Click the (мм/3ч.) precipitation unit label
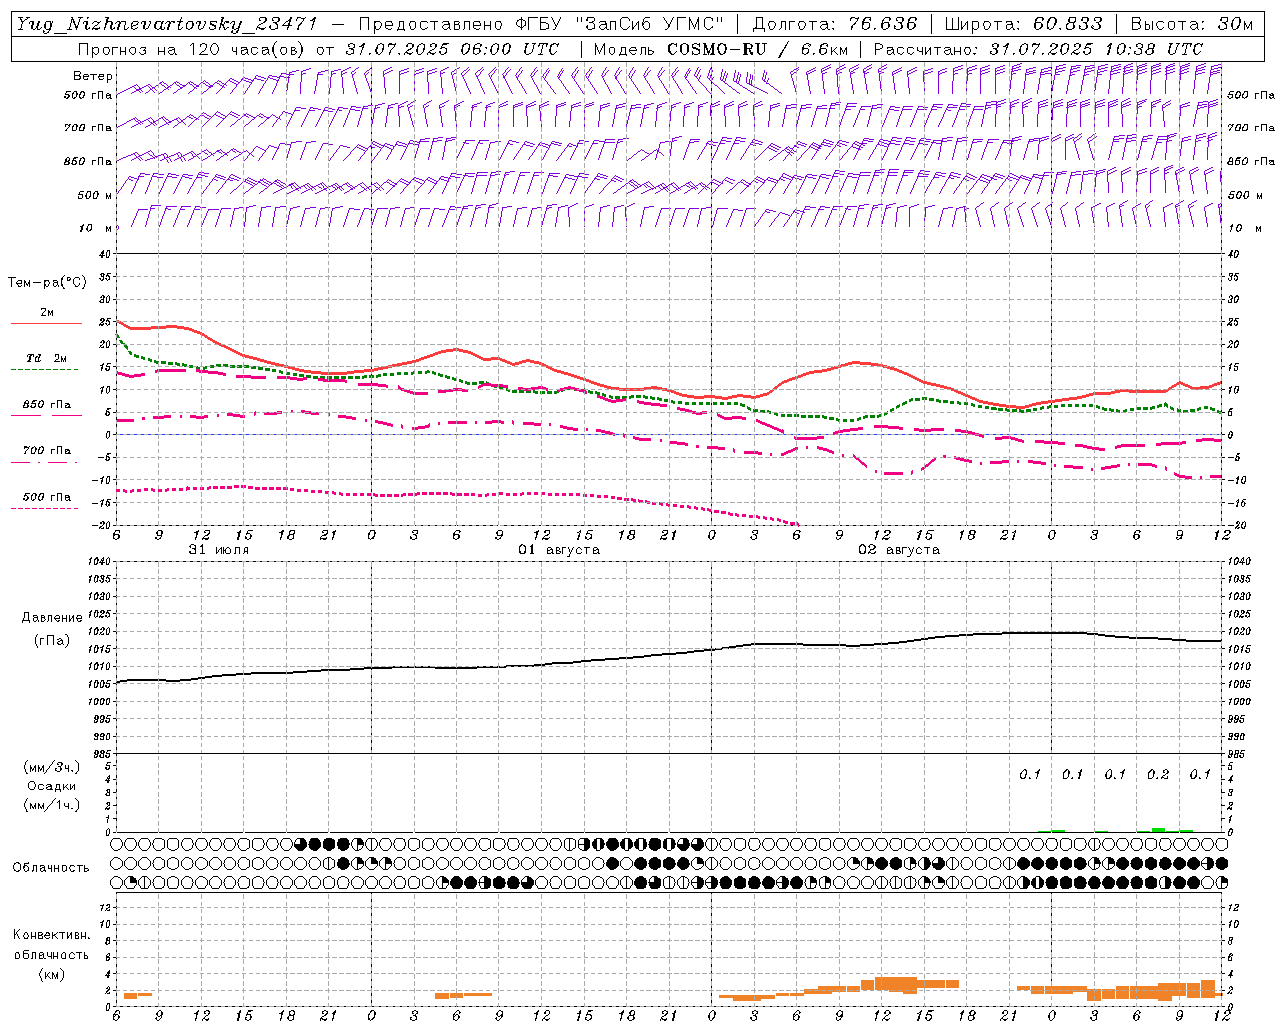 click(x=52, y=767)
